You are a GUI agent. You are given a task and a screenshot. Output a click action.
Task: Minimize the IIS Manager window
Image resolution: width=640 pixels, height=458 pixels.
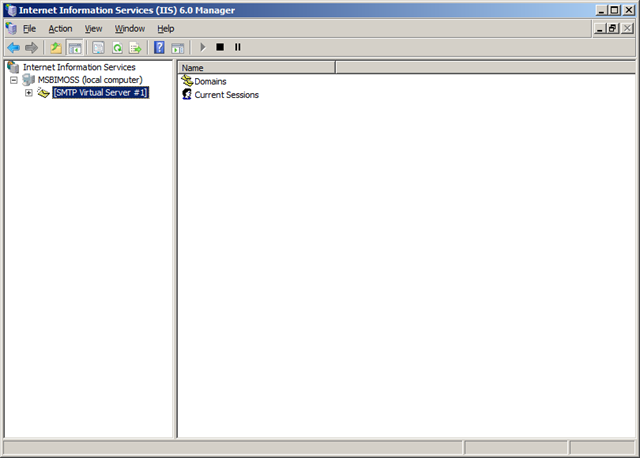pyautogui.click(x=601, y=10)
